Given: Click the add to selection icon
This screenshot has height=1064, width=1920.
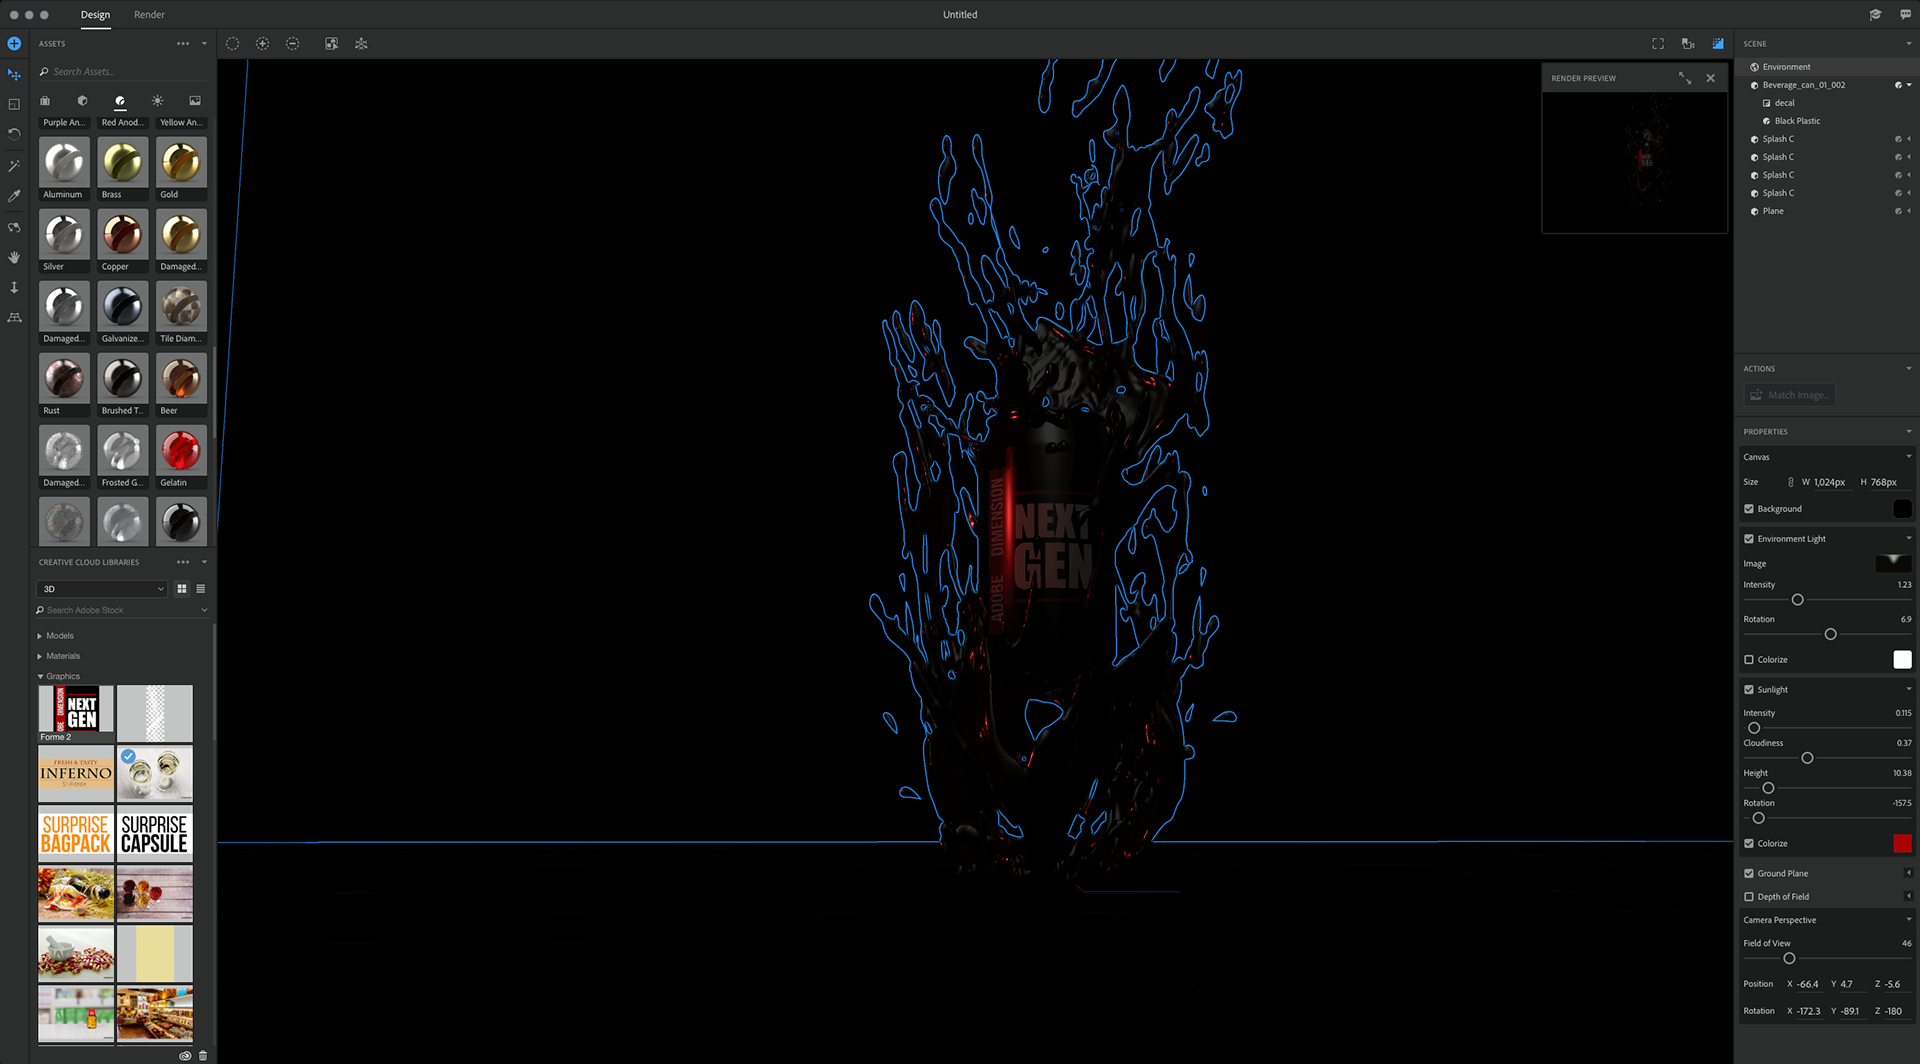Looking at the screenshot, I should click(x=262, y=44).
